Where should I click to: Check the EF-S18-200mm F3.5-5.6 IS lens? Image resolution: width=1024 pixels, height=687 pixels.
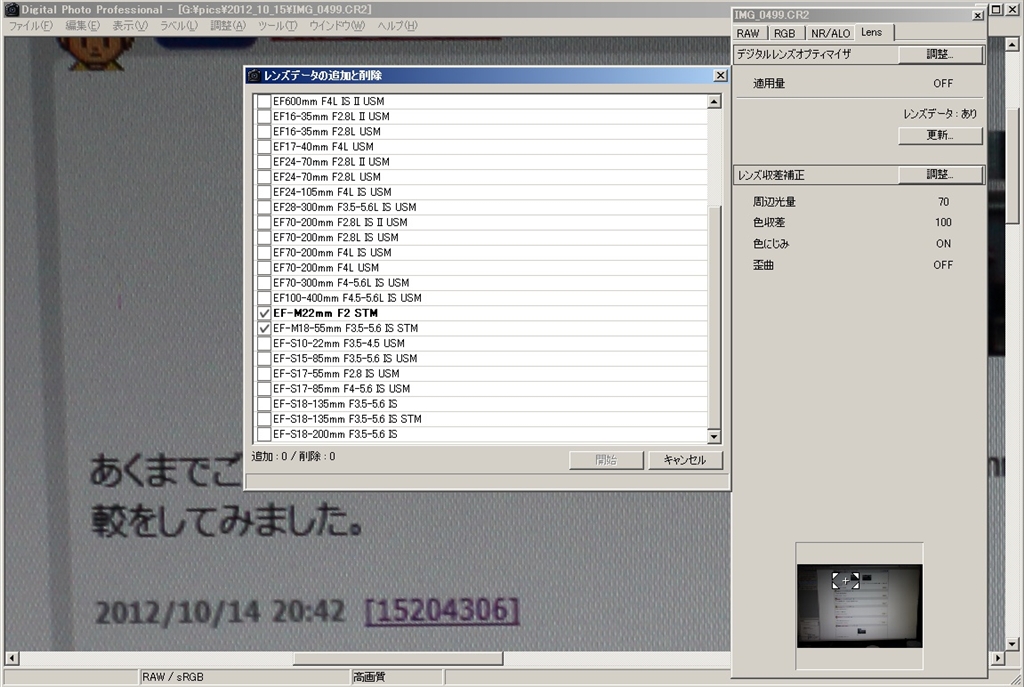point(264,434)
